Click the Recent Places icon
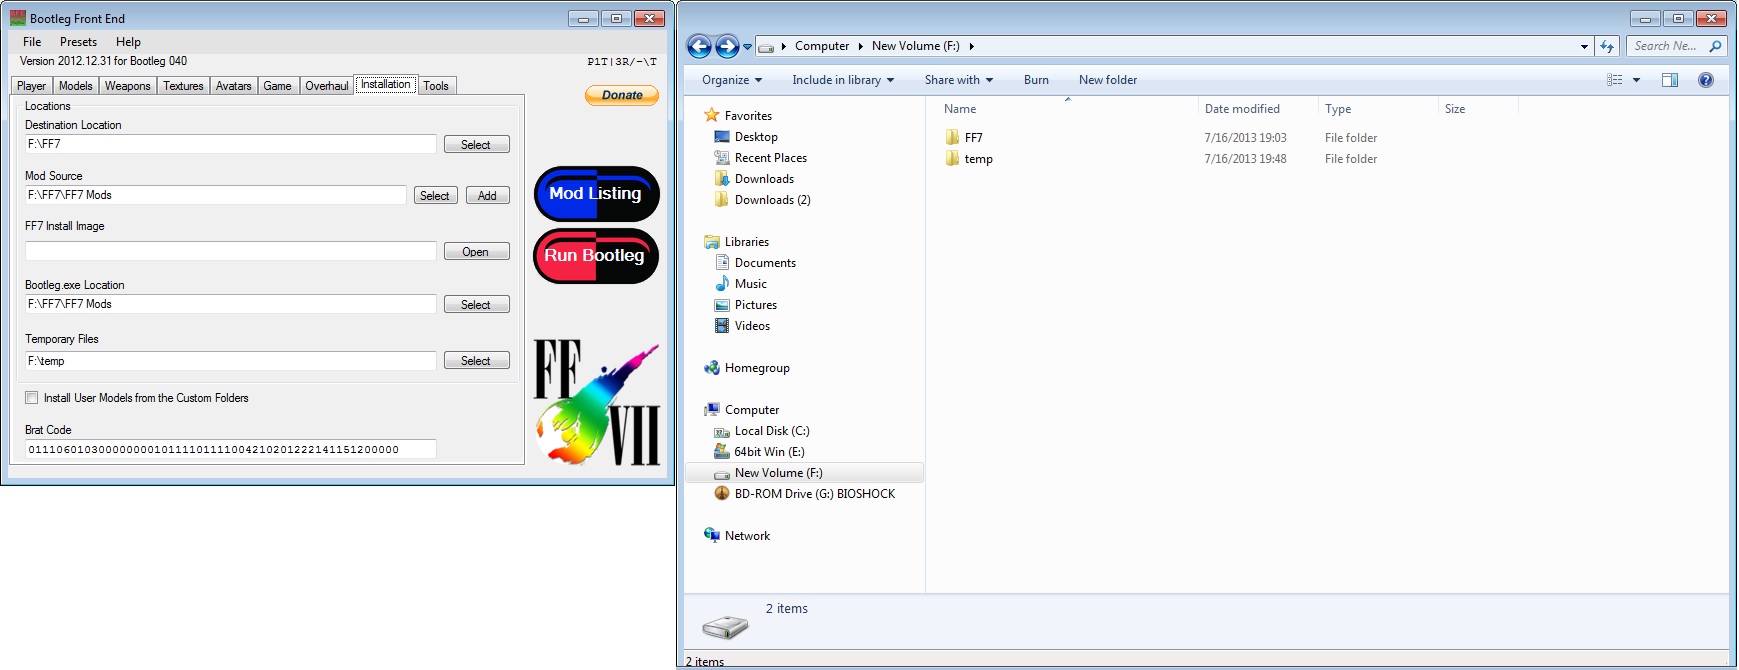Image resolution: width=1739 pixels, height=670 pixels. (722, 157)
